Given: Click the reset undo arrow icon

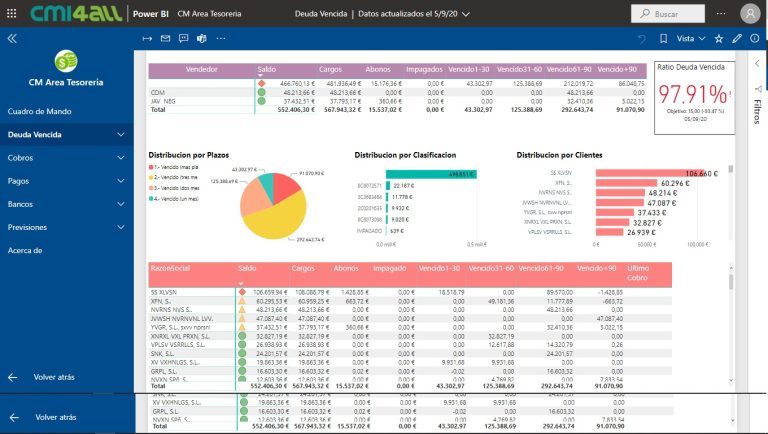Looking at the screenshot, I should (642, 38).
